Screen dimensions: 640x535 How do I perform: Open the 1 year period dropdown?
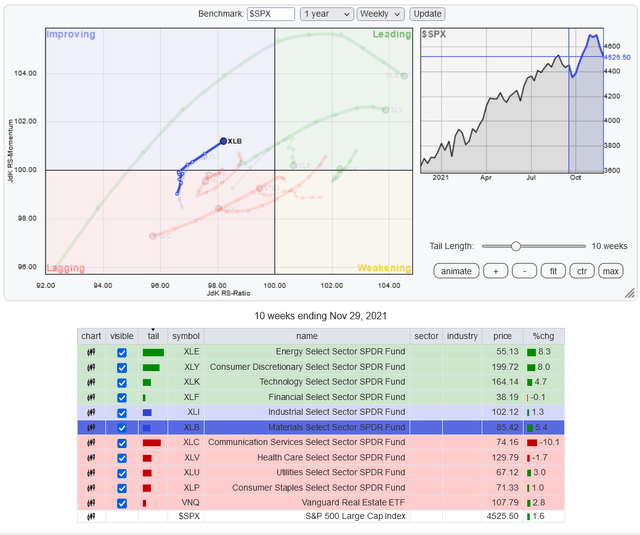(x=327, y=14)
